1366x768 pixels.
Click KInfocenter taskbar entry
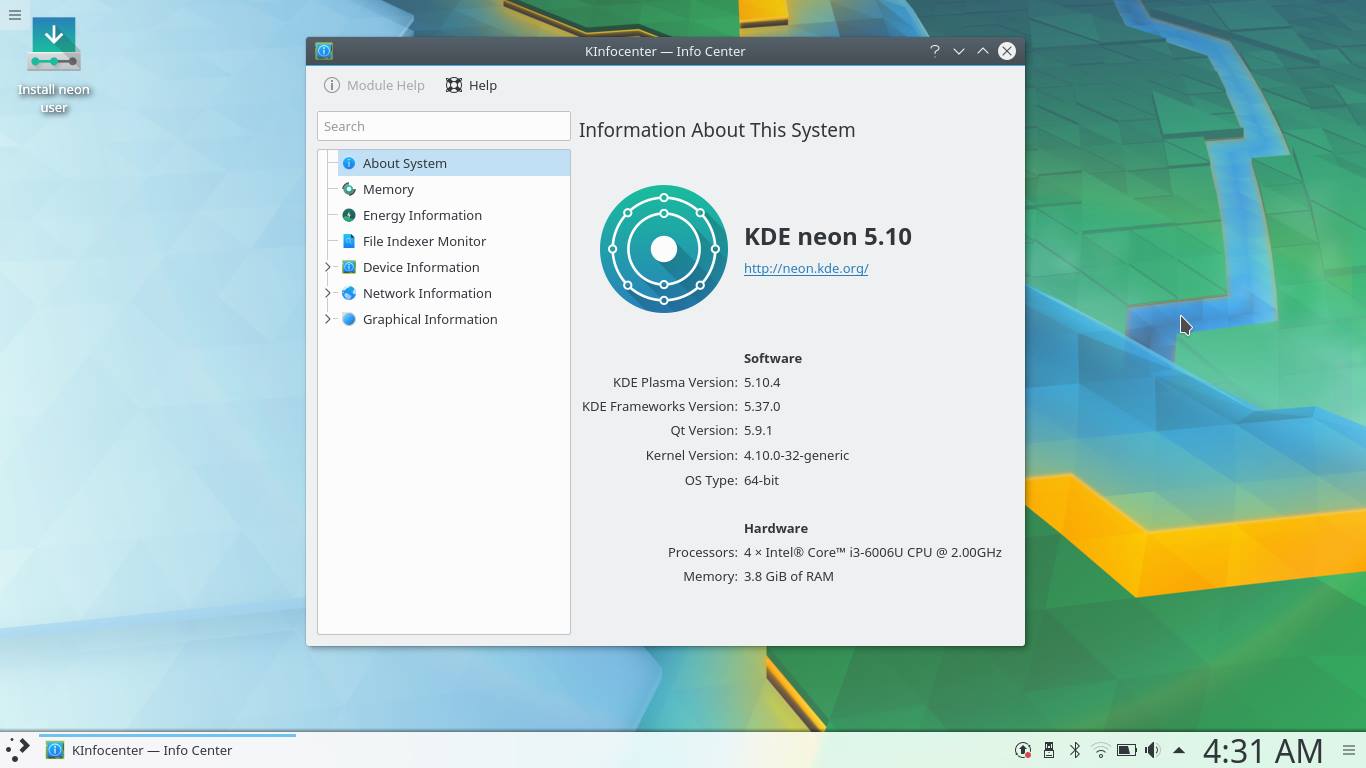[168, 750]
